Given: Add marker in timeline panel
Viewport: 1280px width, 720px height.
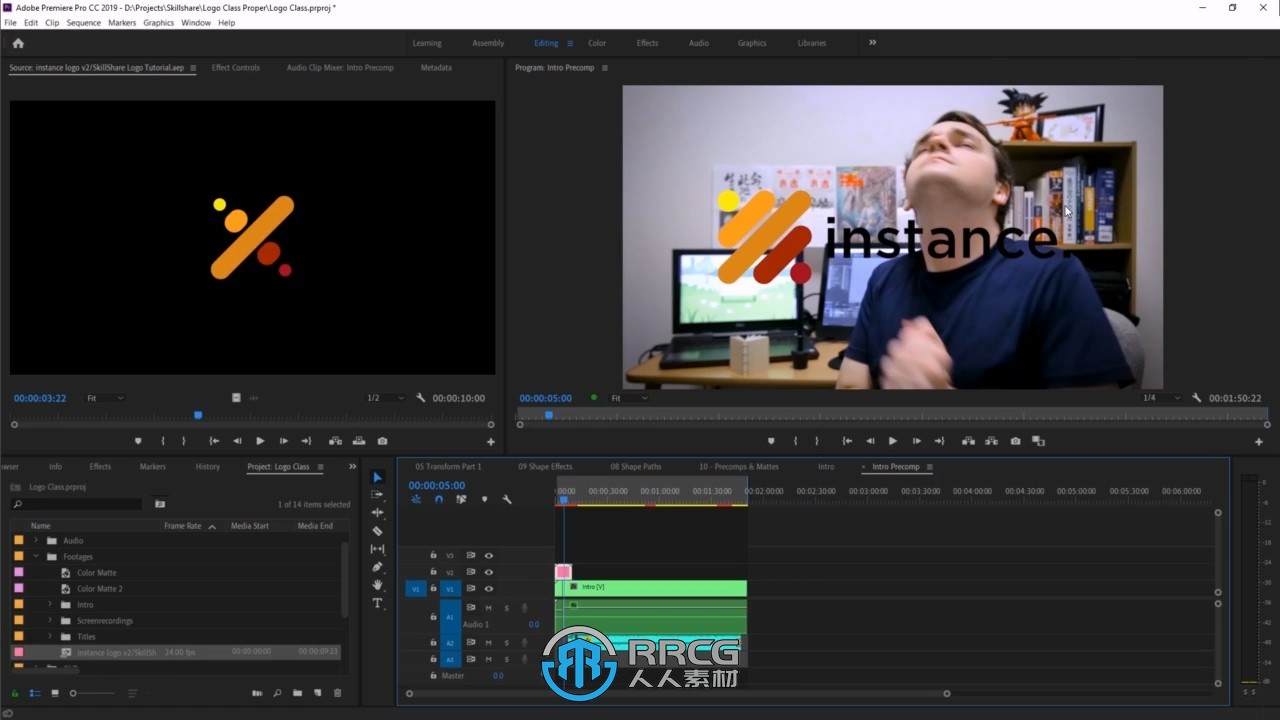Looking at the screenshot, I should pos(484,499).
